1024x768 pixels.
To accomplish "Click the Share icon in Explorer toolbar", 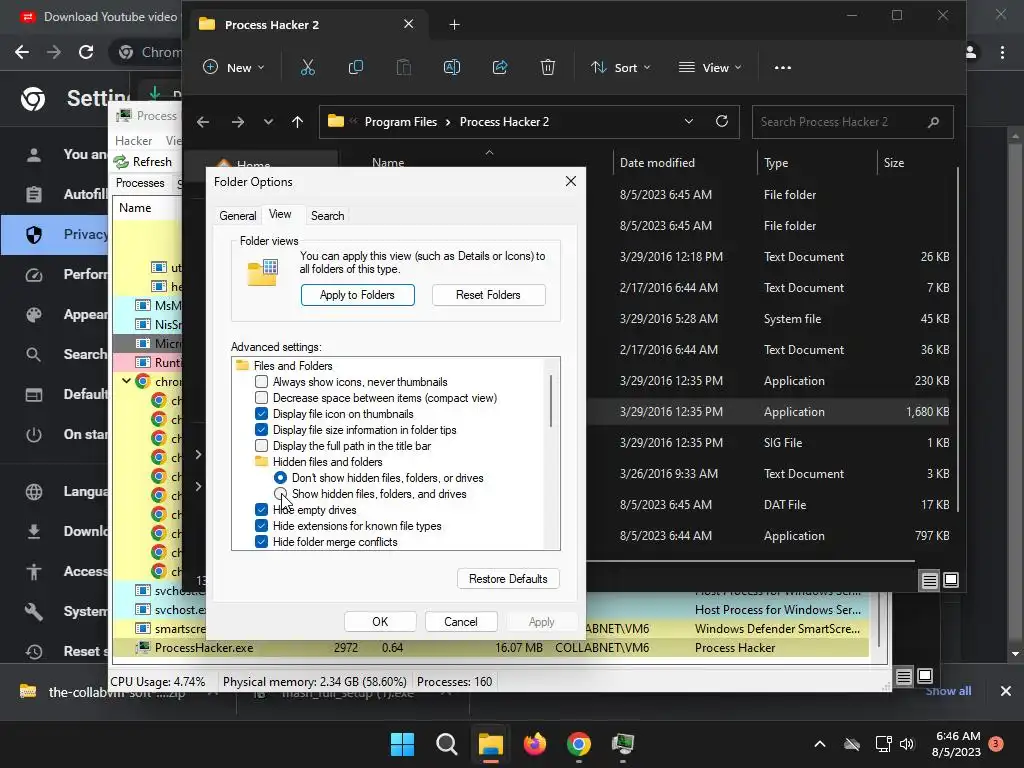I will click(x=500, y=67).
